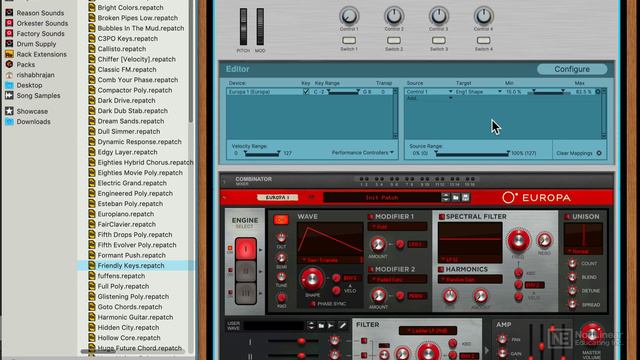Screen dimensions: 640x360
Task: Open the Performance Controllers dropdown
Action: [x=362, y=153]
